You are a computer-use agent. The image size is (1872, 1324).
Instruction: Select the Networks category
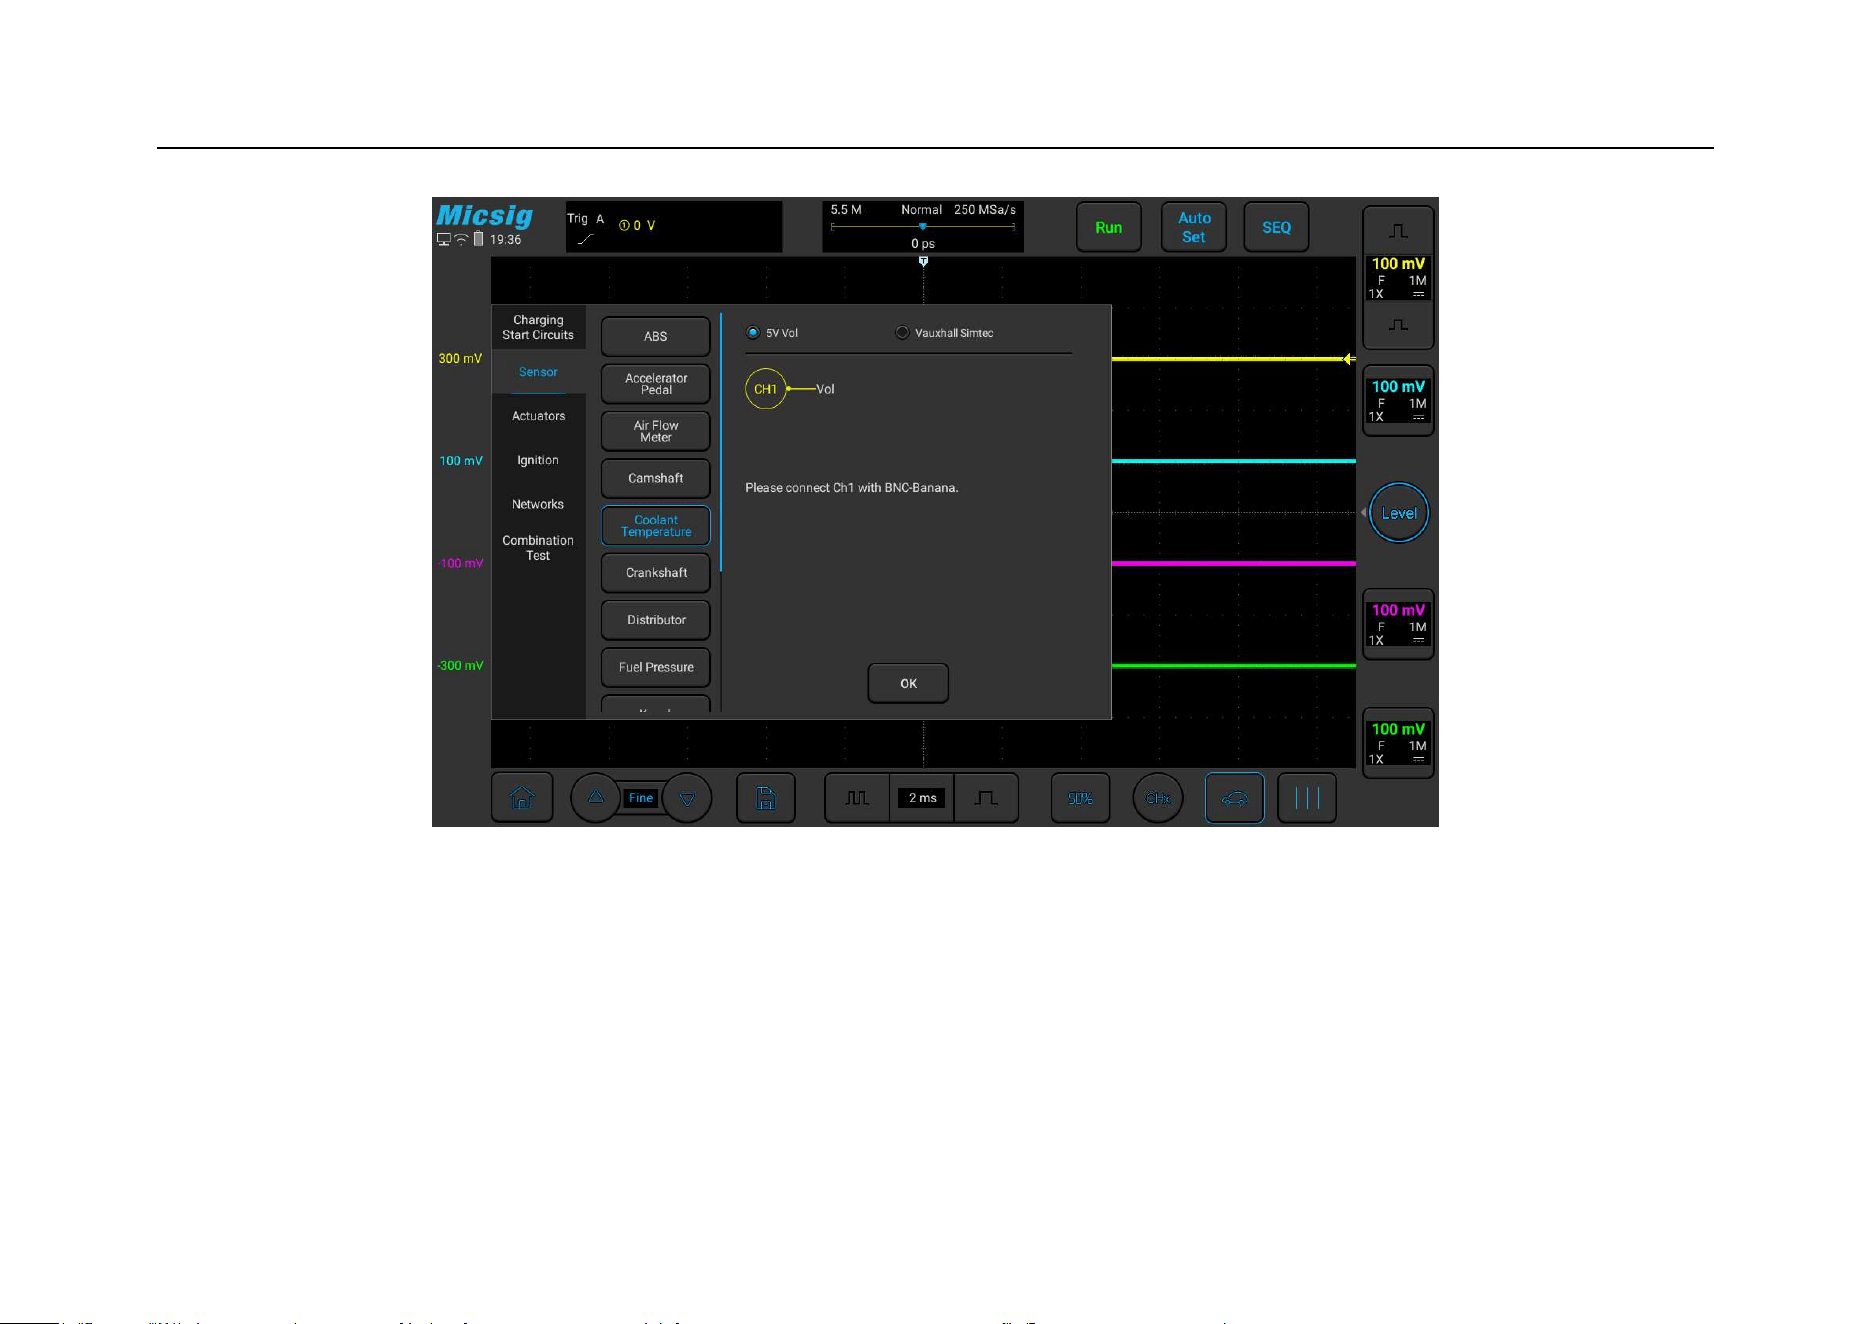[538, 504]
